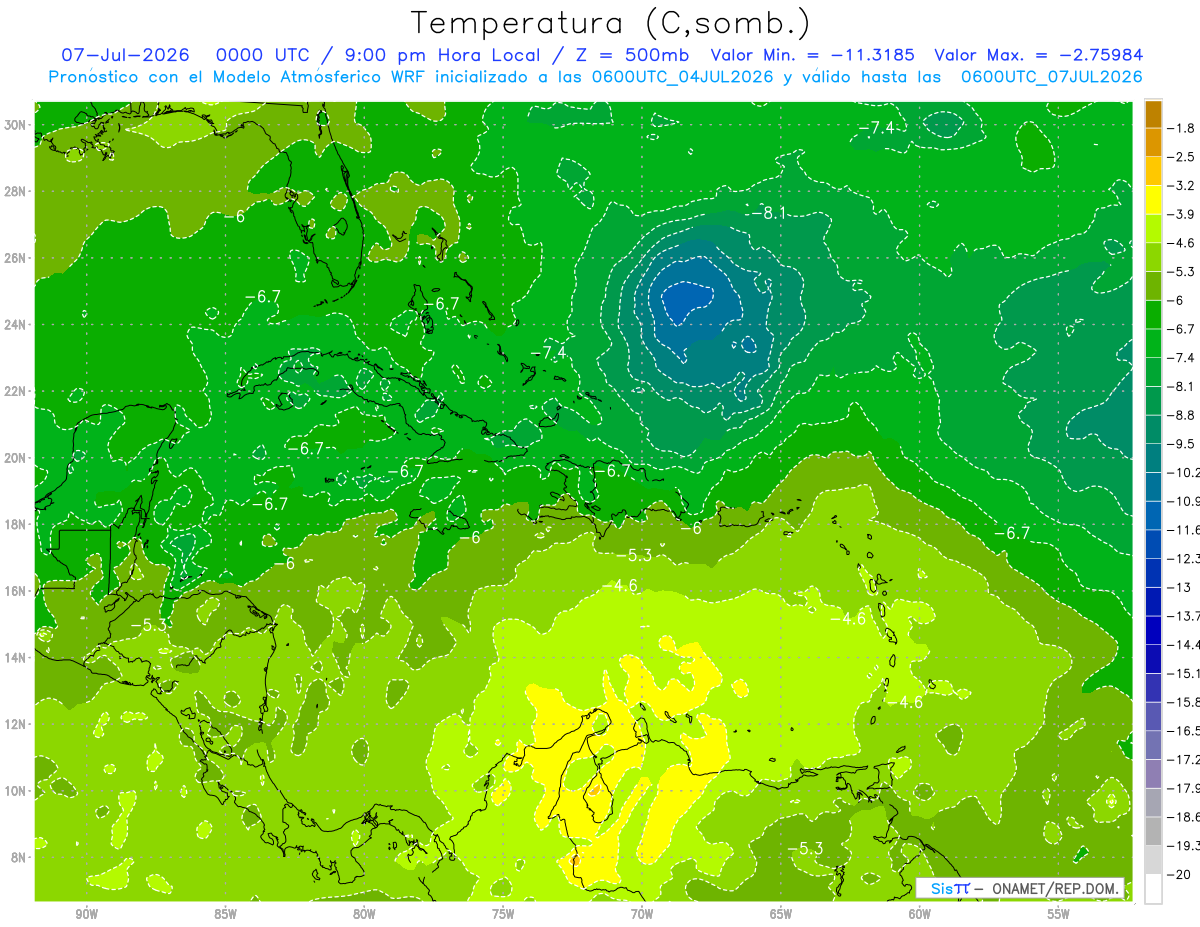Click the "80W" longitude axis label
Screen dimensions: 1200x927
pyautogui.click(x=364, y=914)
